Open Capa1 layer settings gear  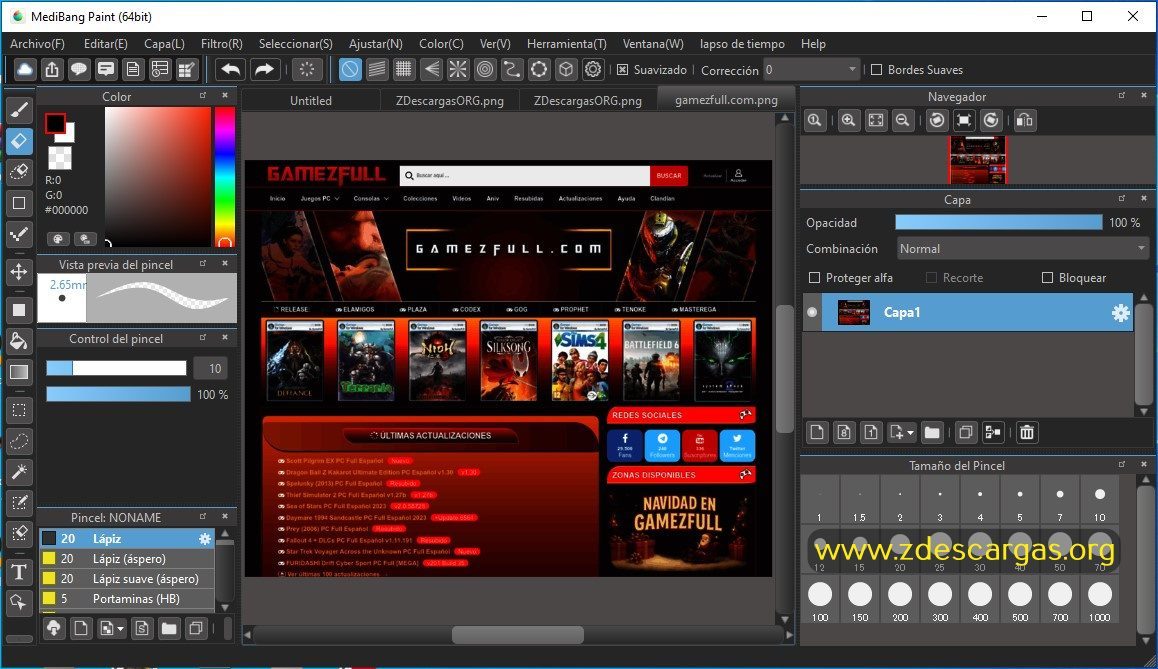tap(1120, 312)
